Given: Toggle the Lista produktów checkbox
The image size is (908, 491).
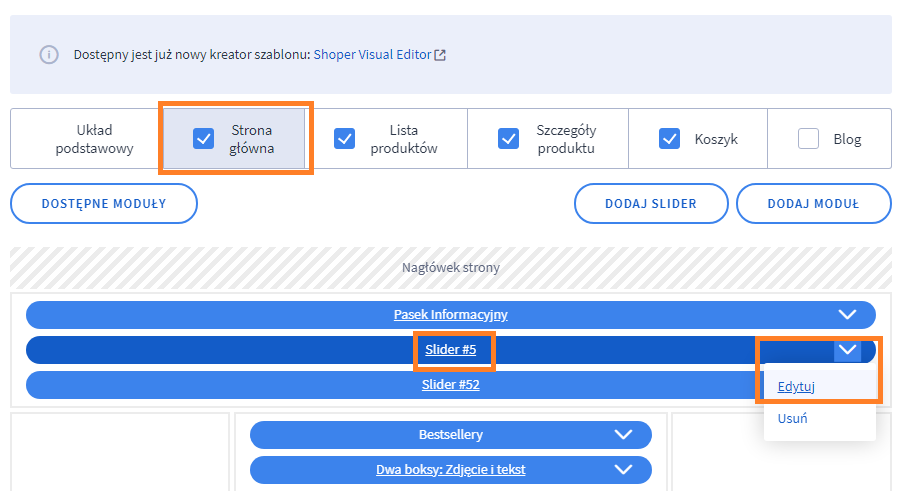Looking at the screenshot, I should pyautogui.click(x=345, y=139).
